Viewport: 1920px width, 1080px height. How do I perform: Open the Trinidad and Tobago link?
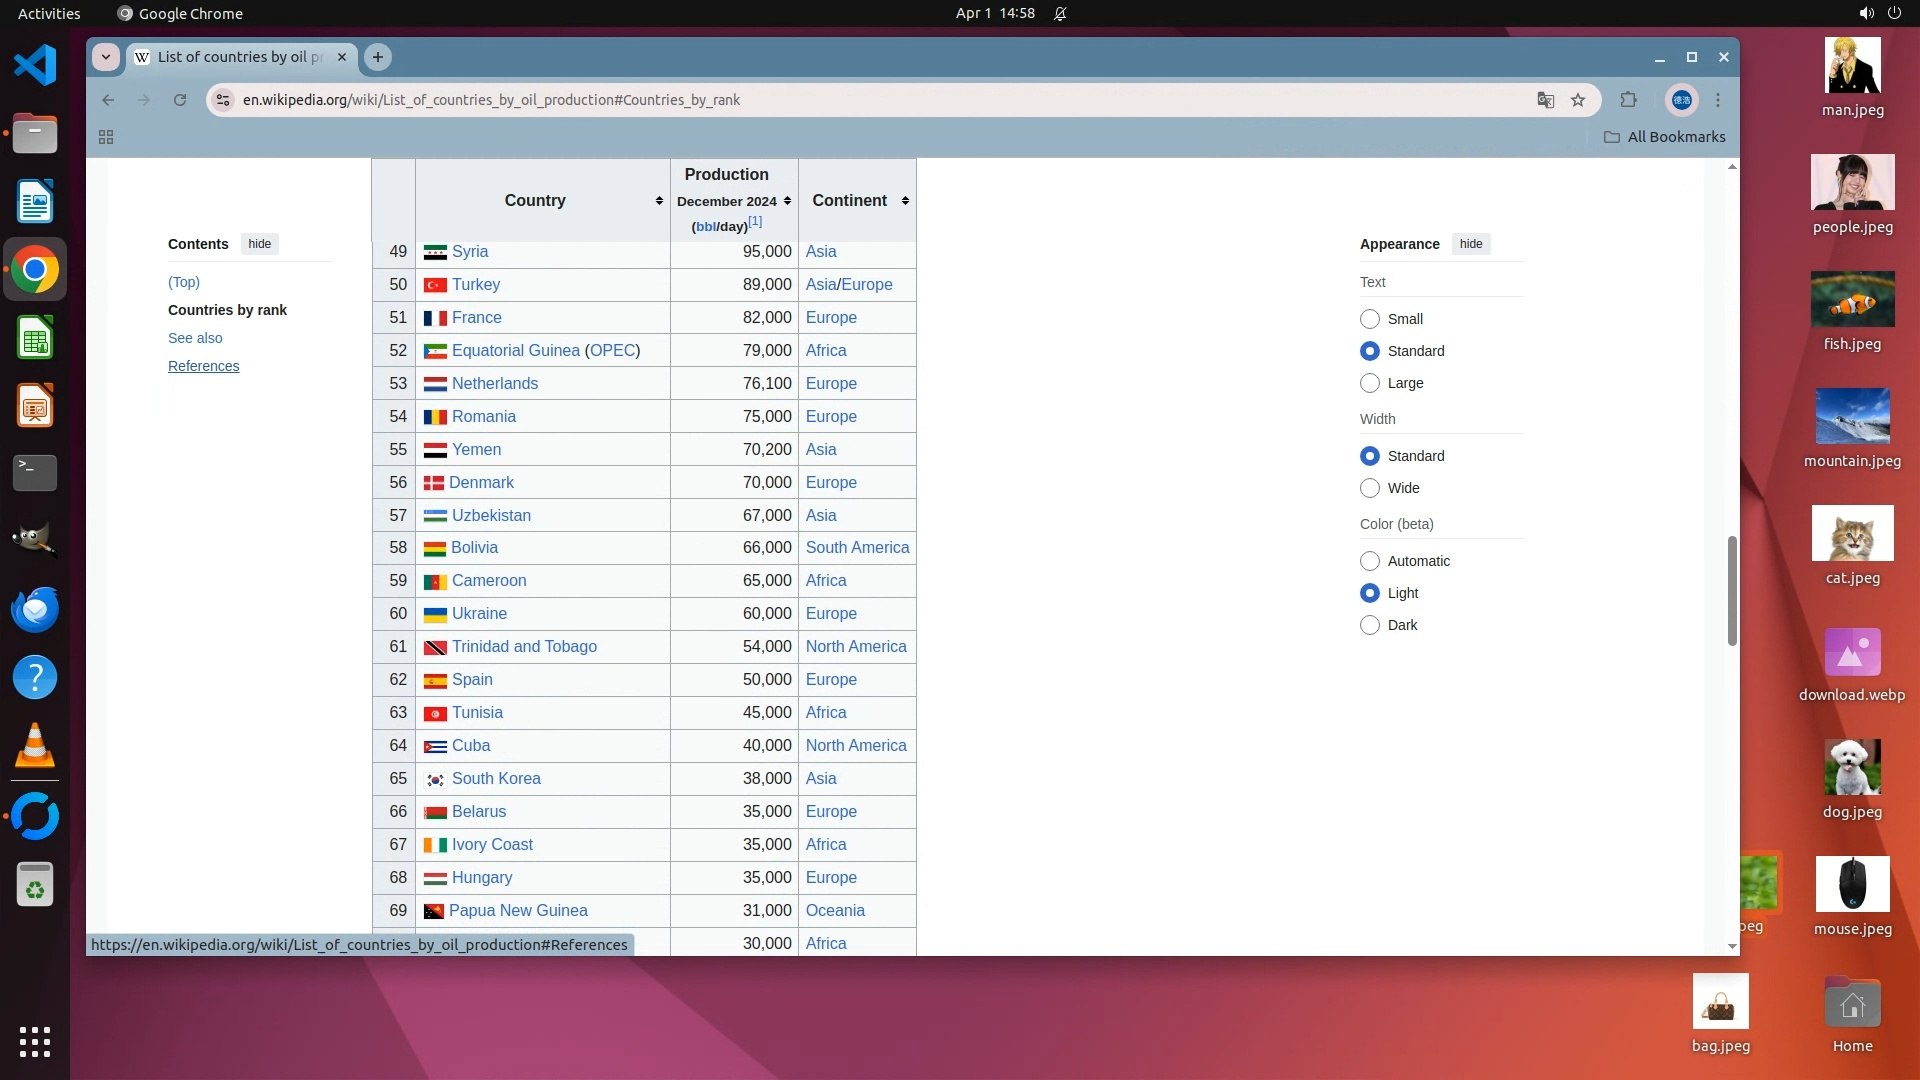(524, 647)
